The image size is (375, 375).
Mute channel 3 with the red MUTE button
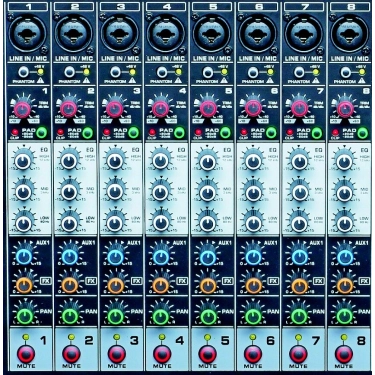117,354
